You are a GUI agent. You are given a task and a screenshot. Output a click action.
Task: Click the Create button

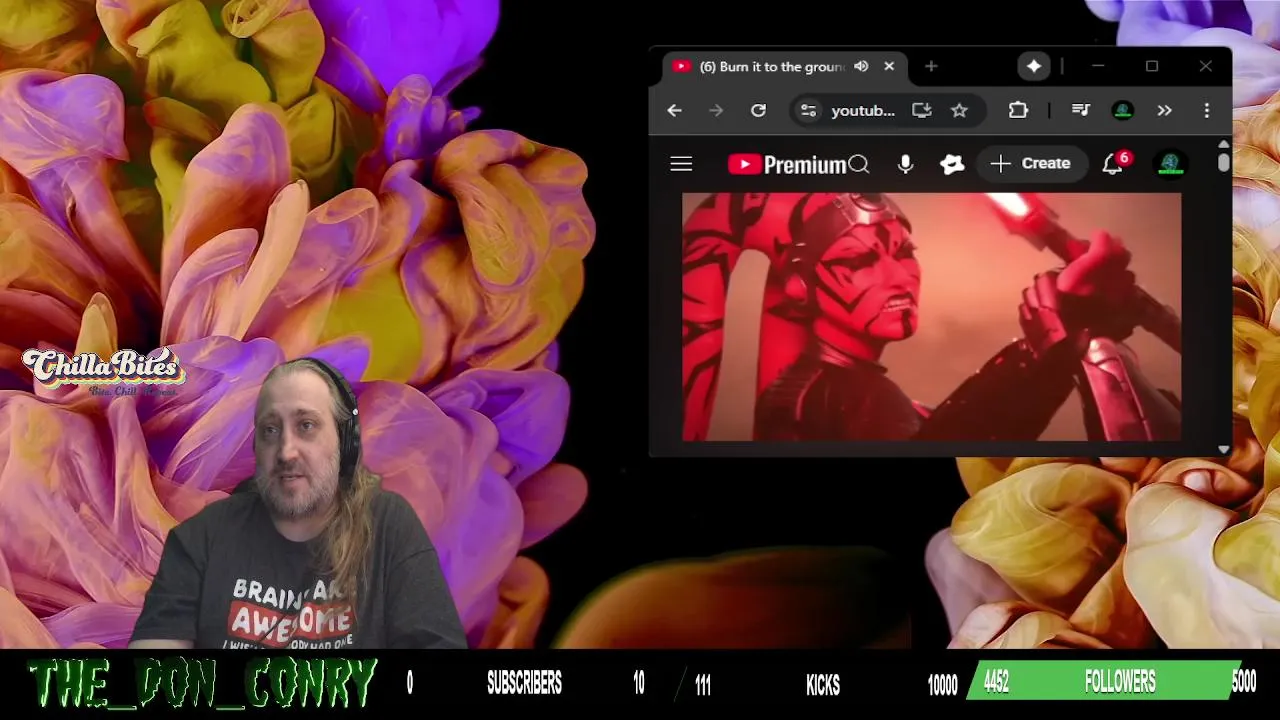click(1031, 164)
